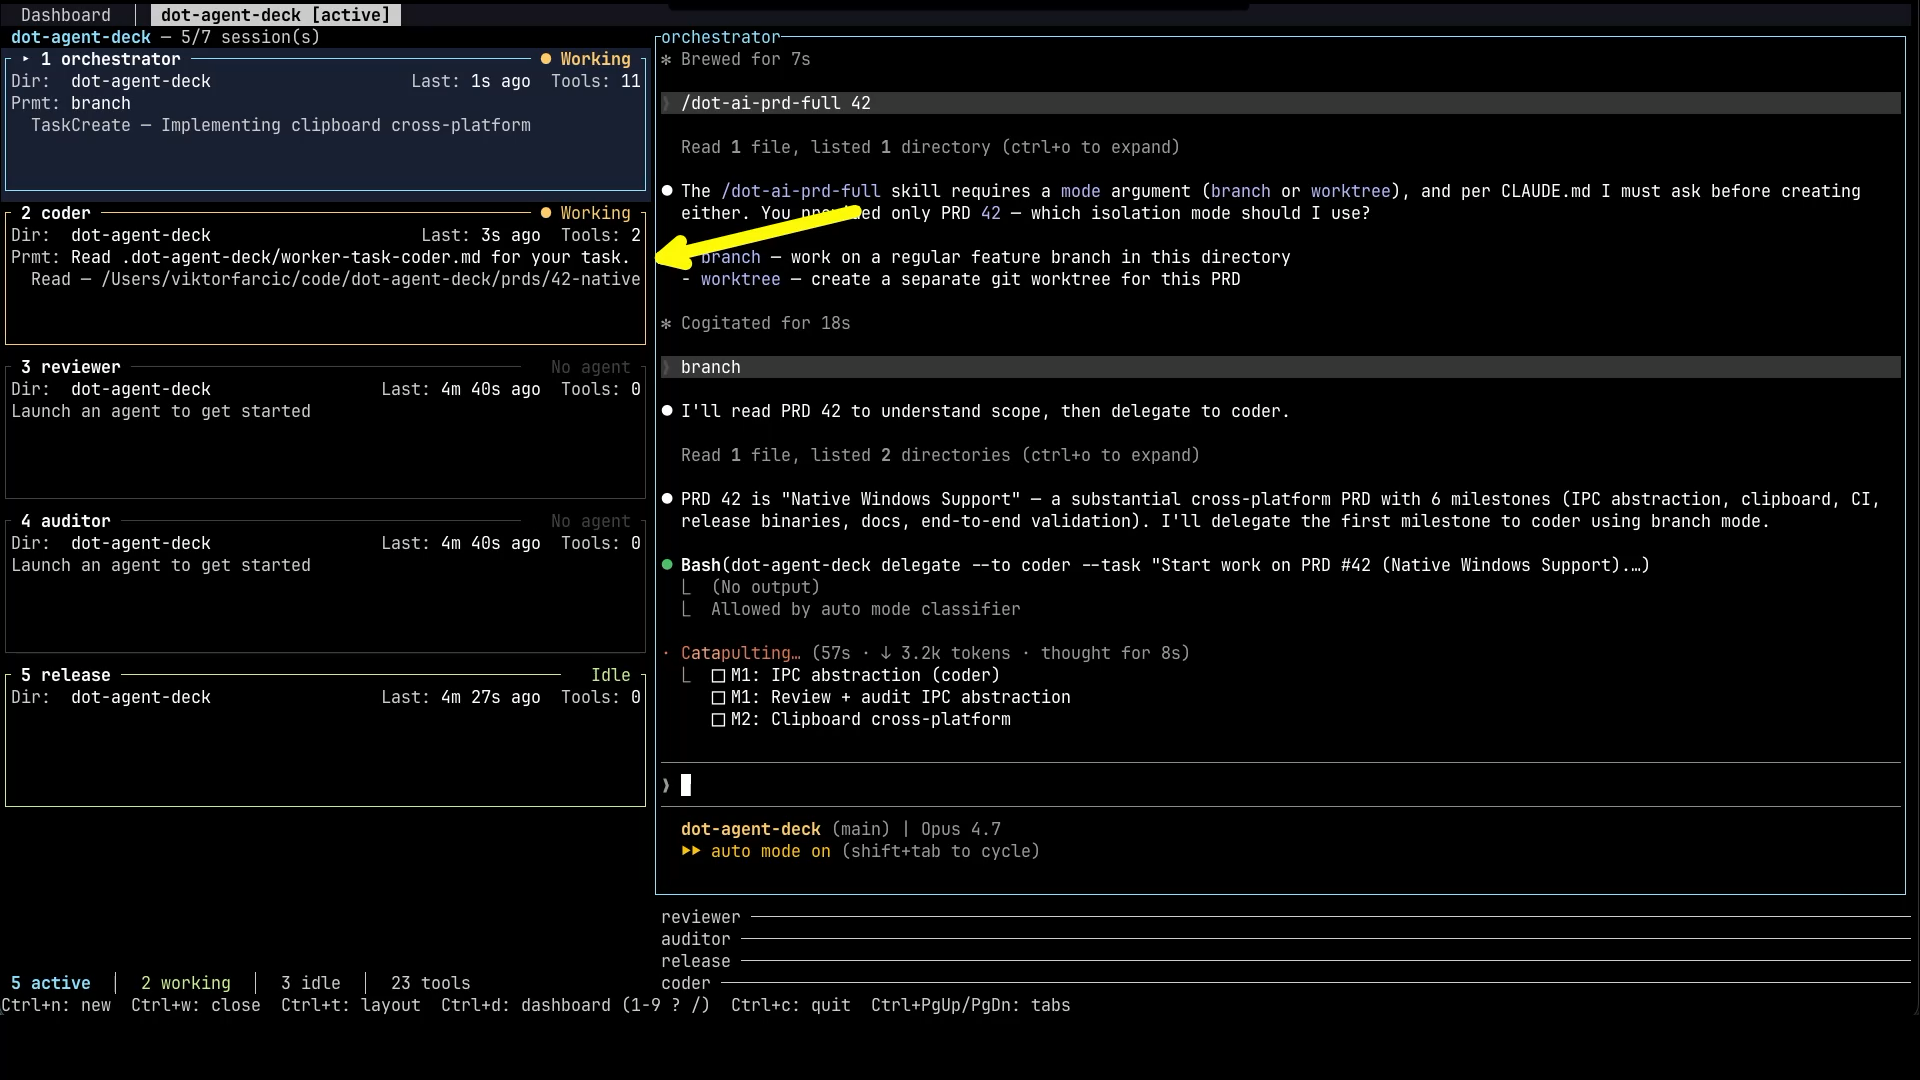Click the prompt chevron in the input line
This screenshot has height=1080, width=1920.
click(x=666, y=786)
